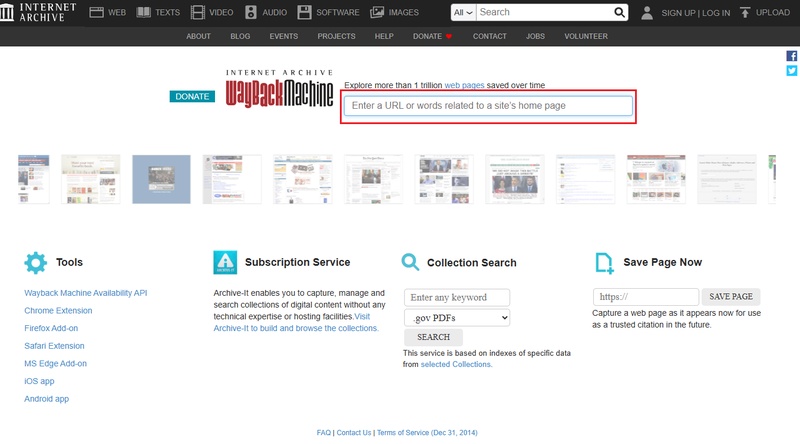Open the FAQ footer link
Image resolution: width=800 pixels, height=444 pixels.
[323, 433]
